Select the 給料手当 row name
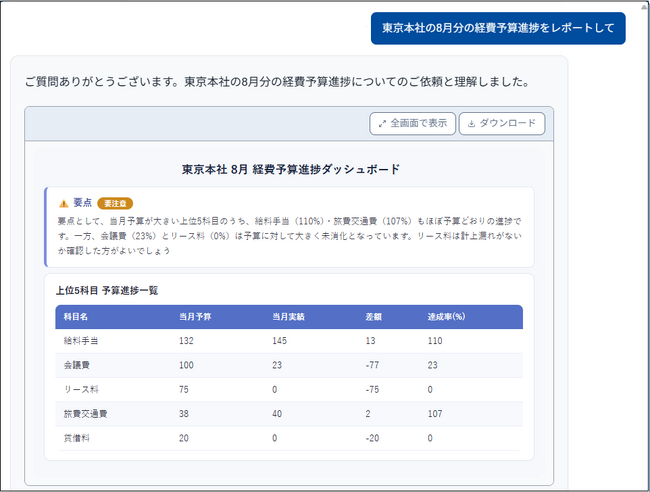Image resolution: width=650 pixels, height=492 pixels. point(81,341)
